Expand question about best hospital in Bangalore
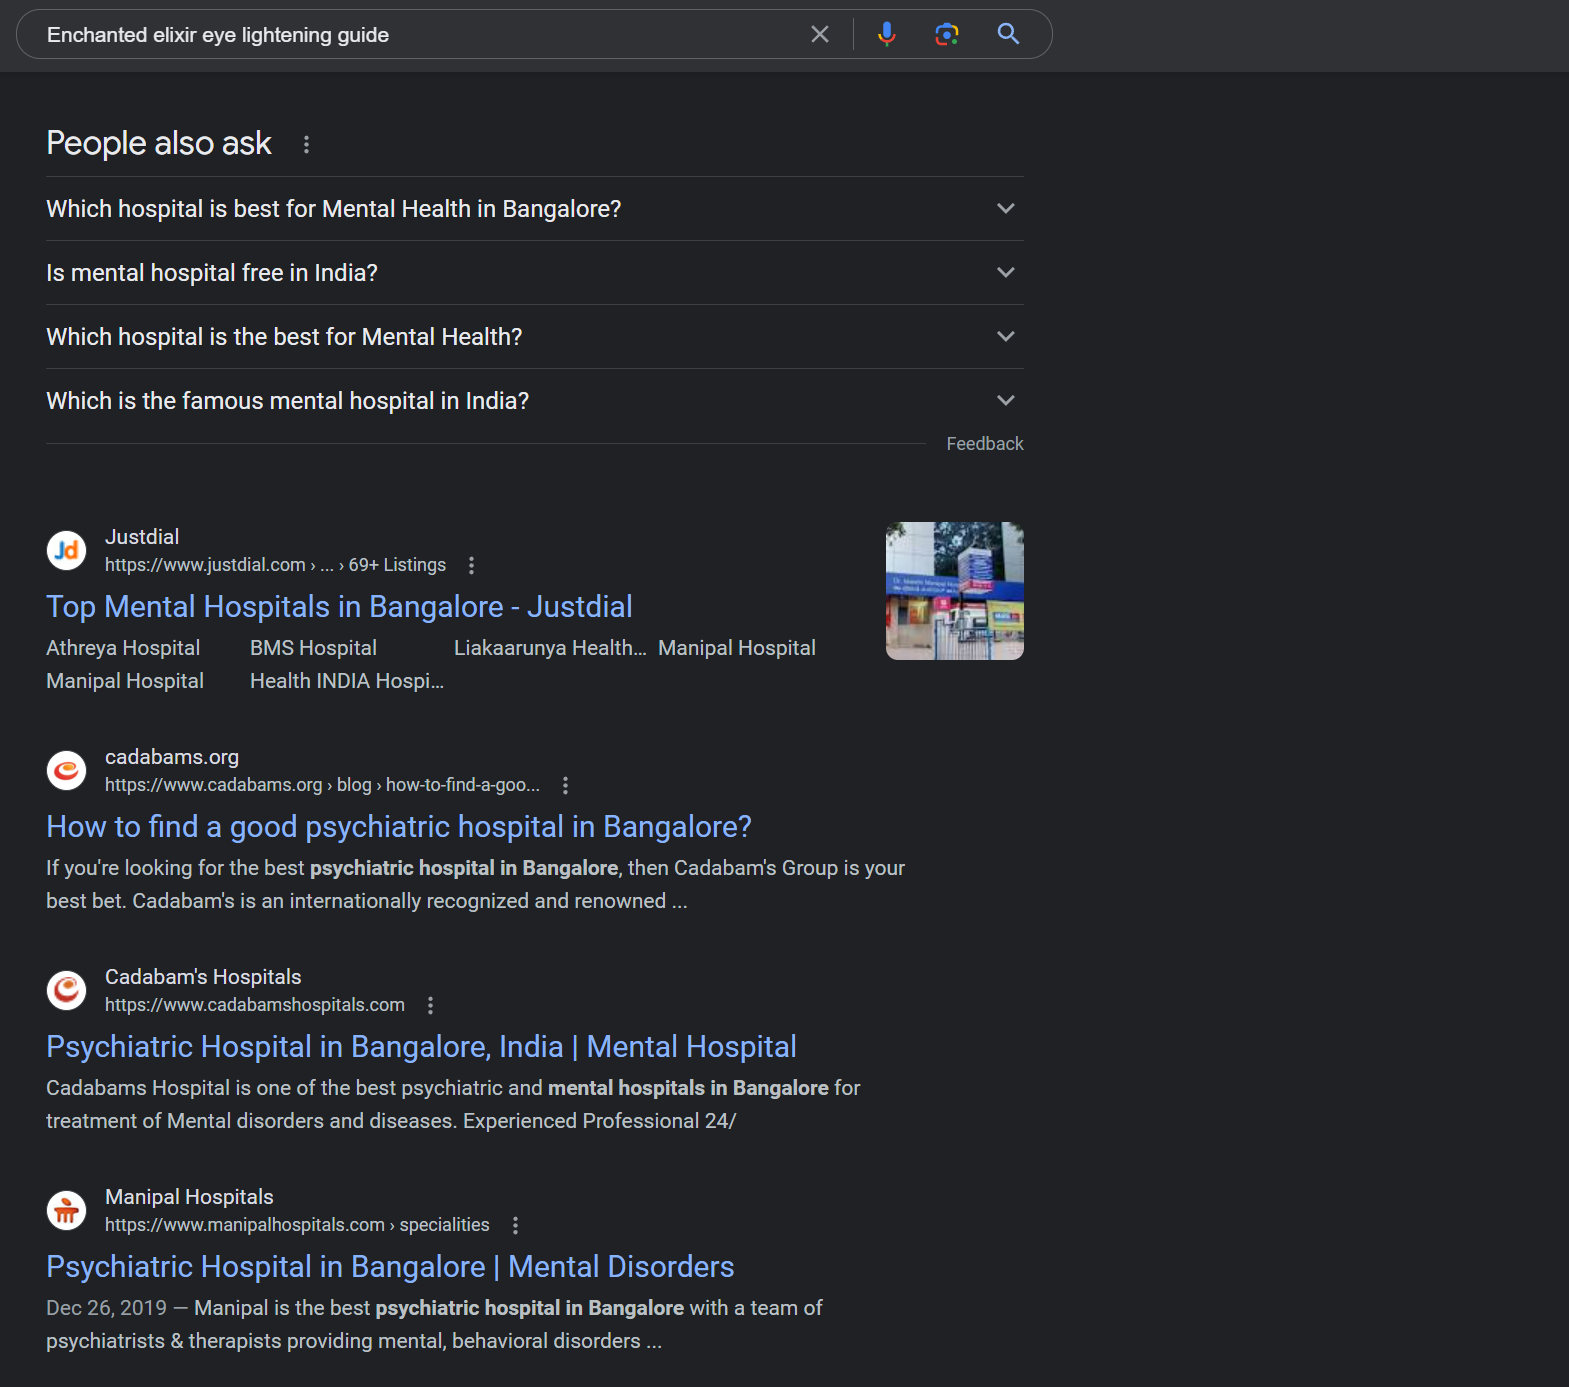The image size is (1569, 1387). [x=535, y=209]
